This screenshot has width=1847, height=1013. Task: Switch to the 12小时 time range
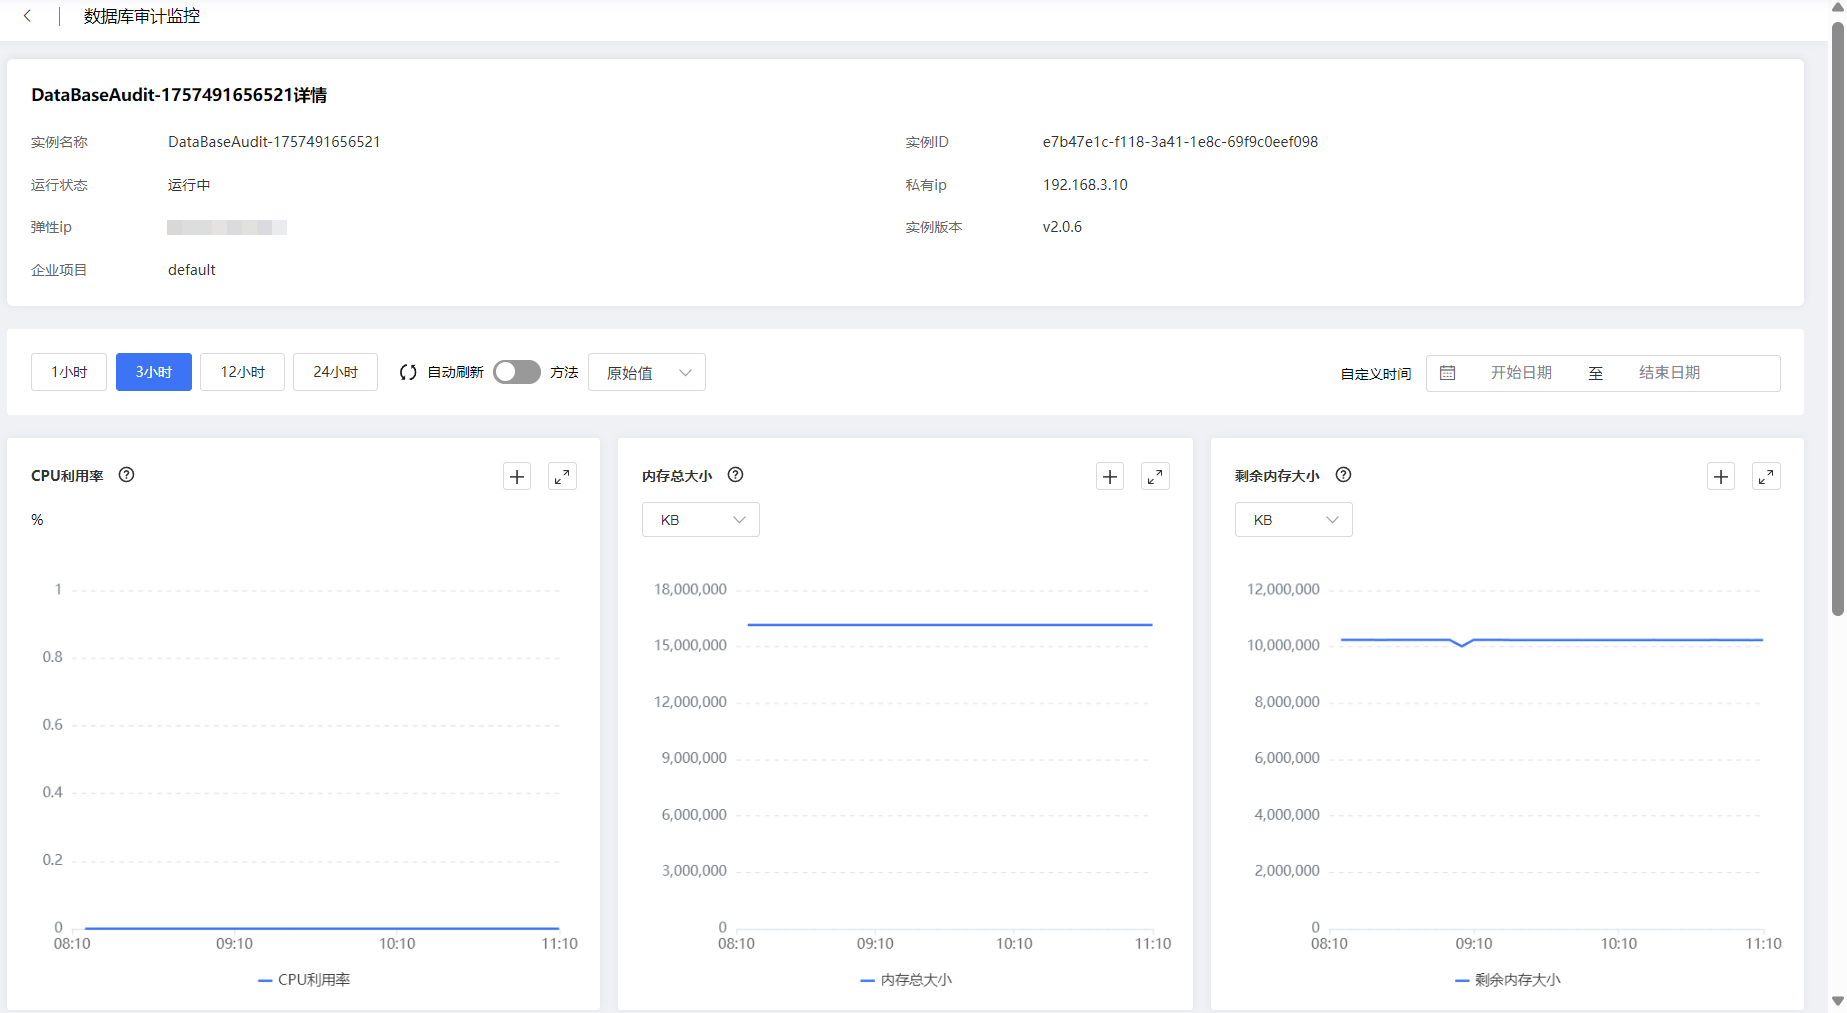pos(242,372)
